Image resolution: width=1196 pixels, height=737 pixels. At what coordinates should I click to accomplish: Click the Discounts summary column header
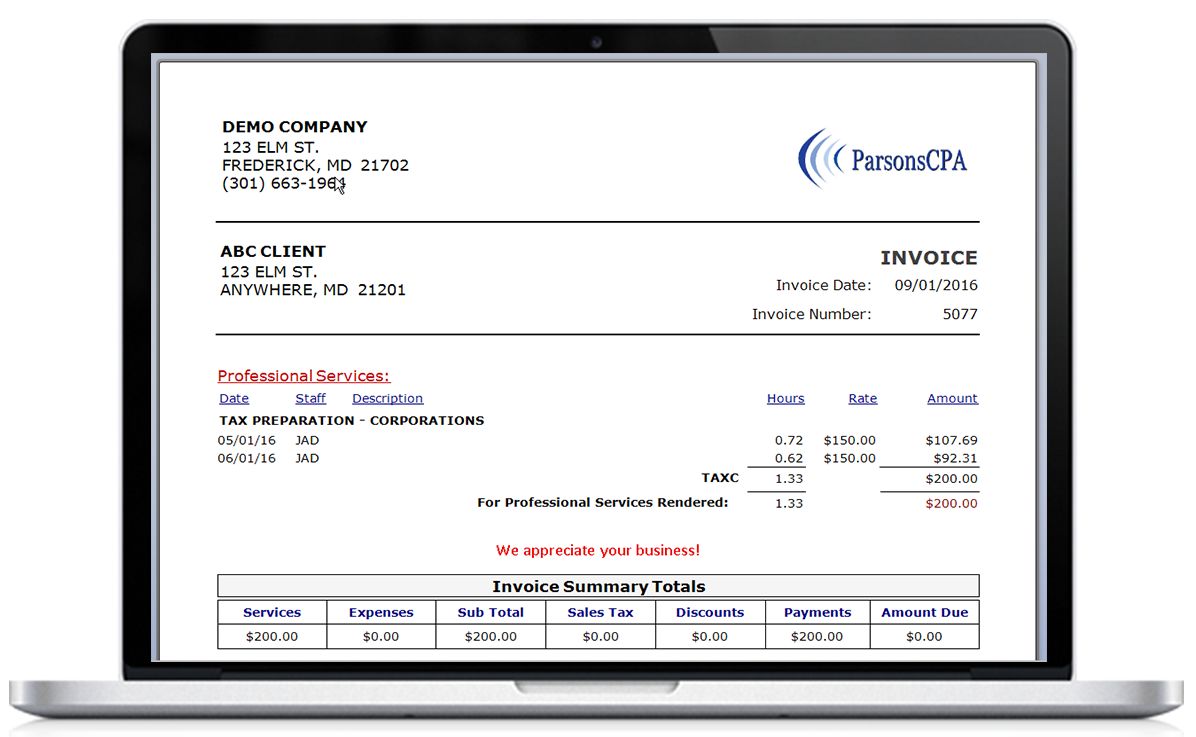710,613
